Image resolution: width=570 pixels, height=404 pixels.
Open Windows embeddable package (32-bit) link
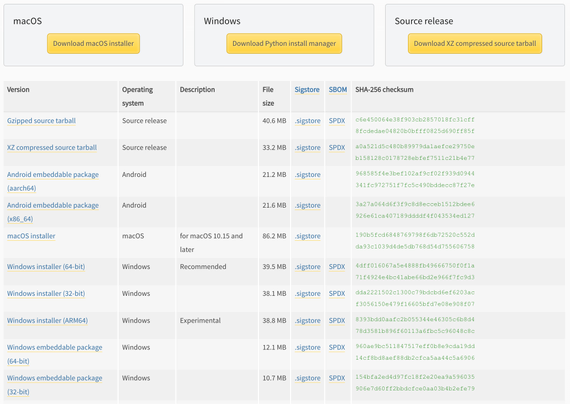click(55, 385)
